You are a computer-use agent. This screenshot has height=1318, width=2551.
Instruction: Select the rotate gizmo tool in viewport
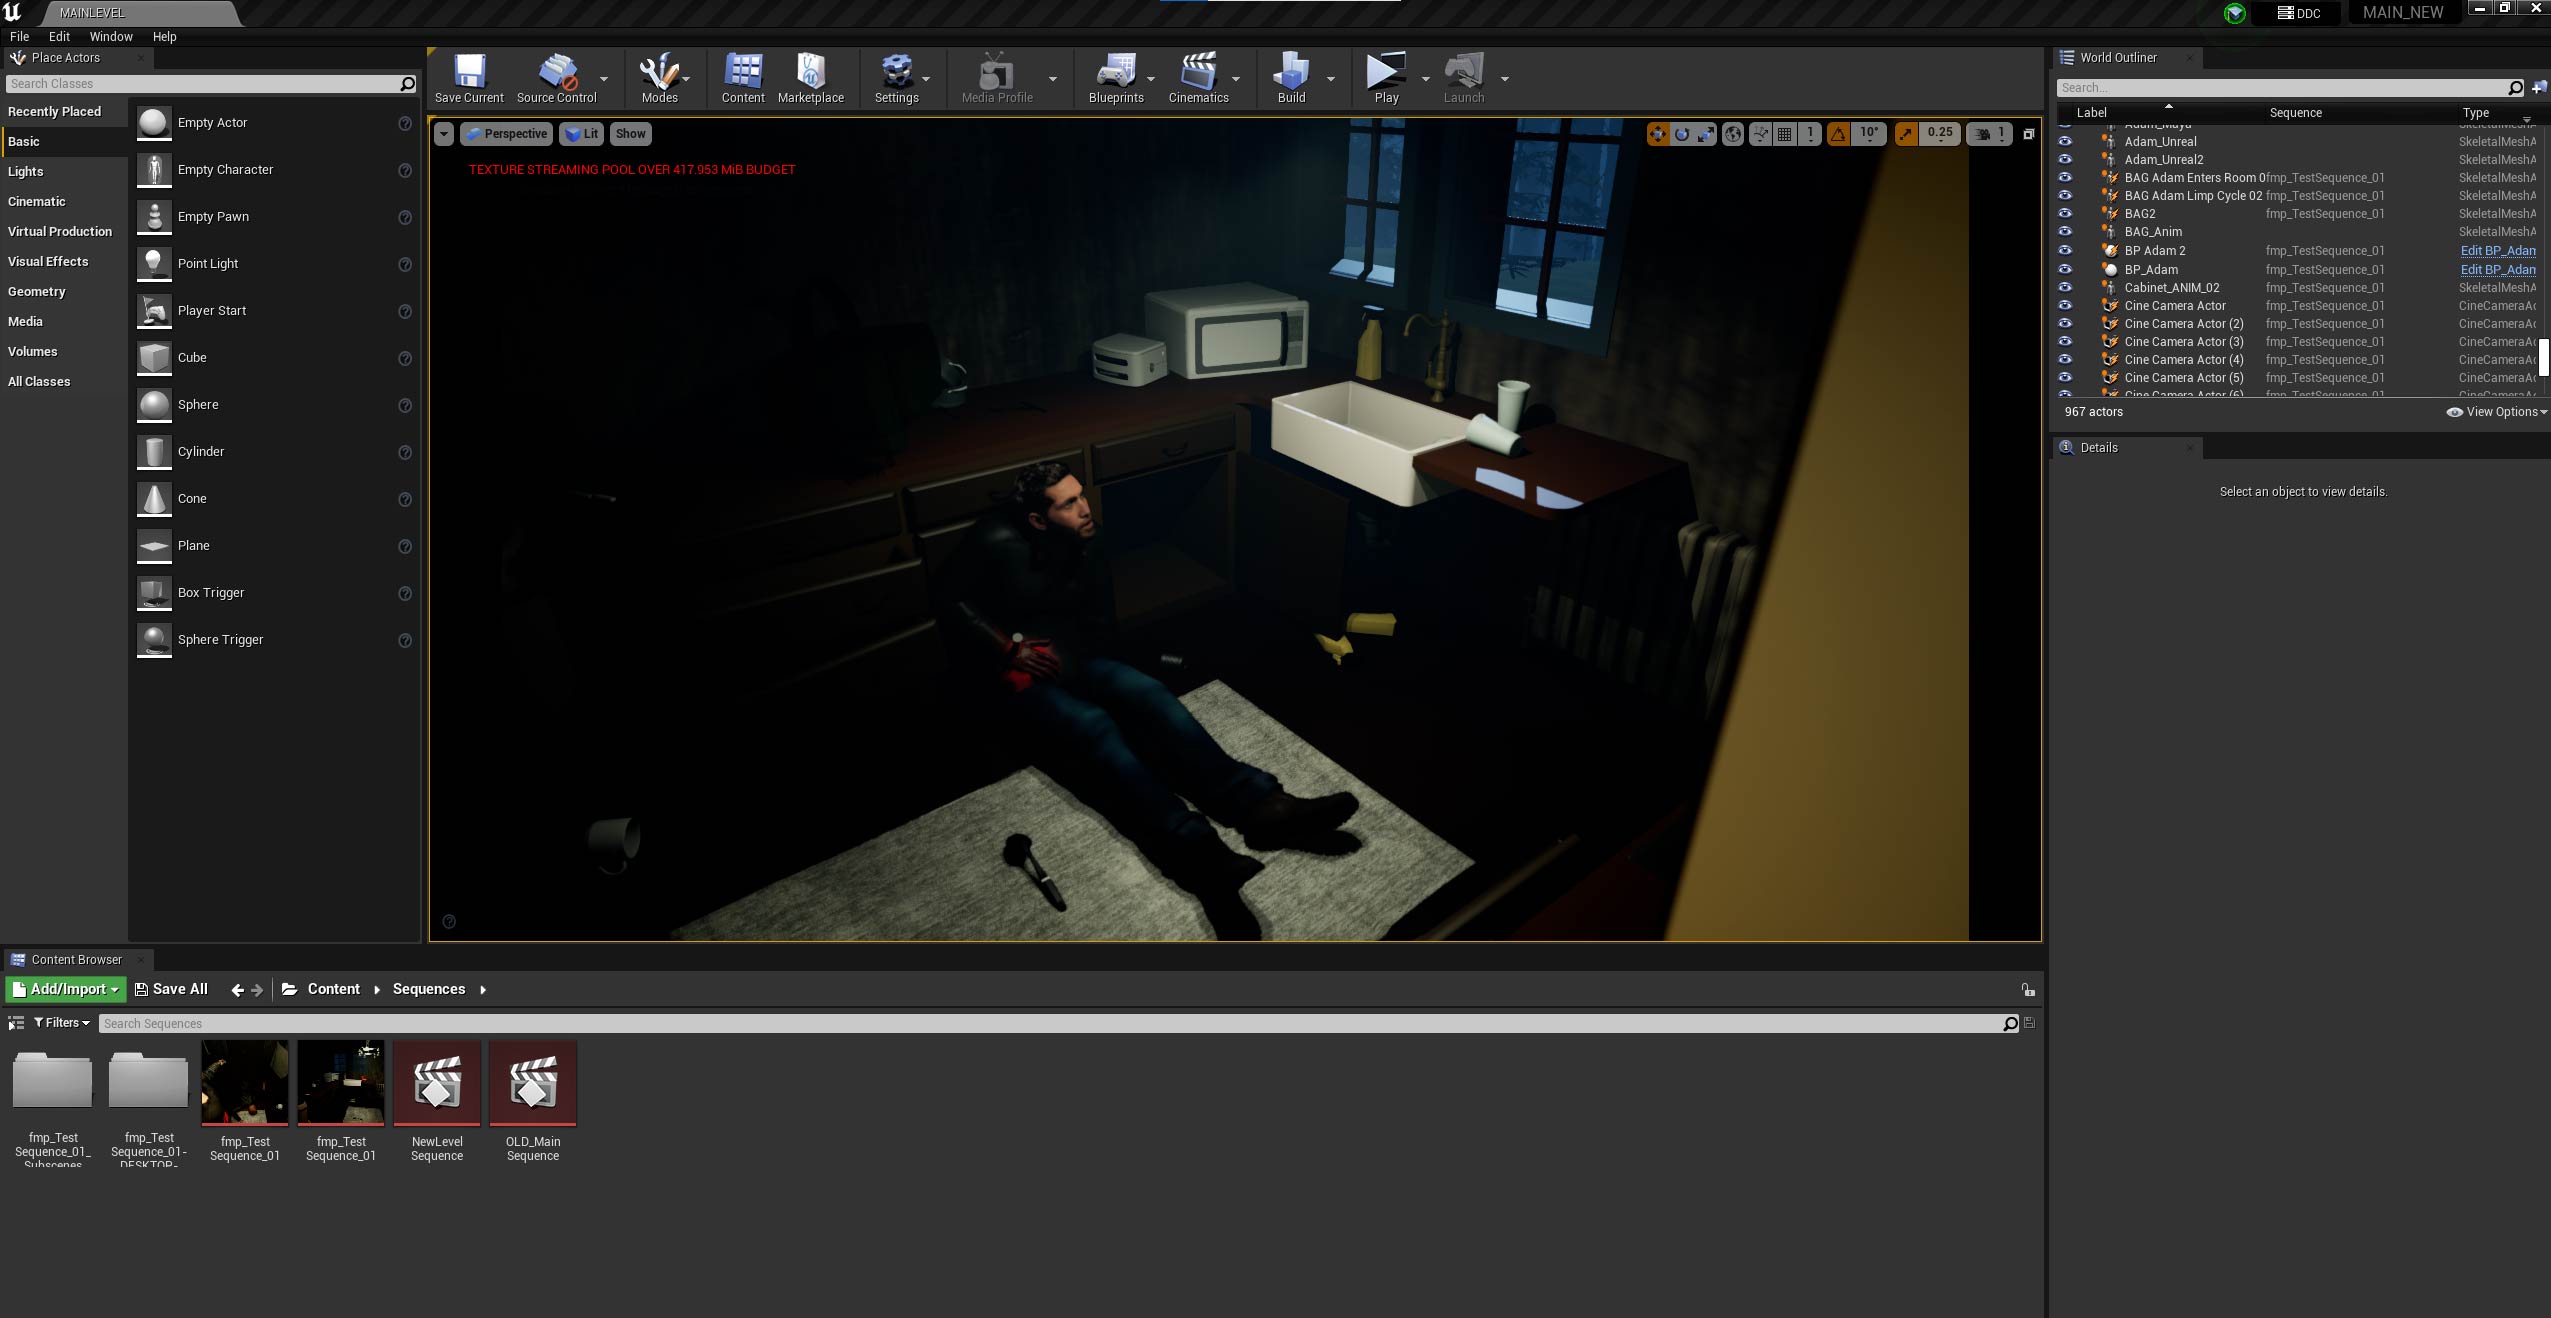pos(1682,134)
